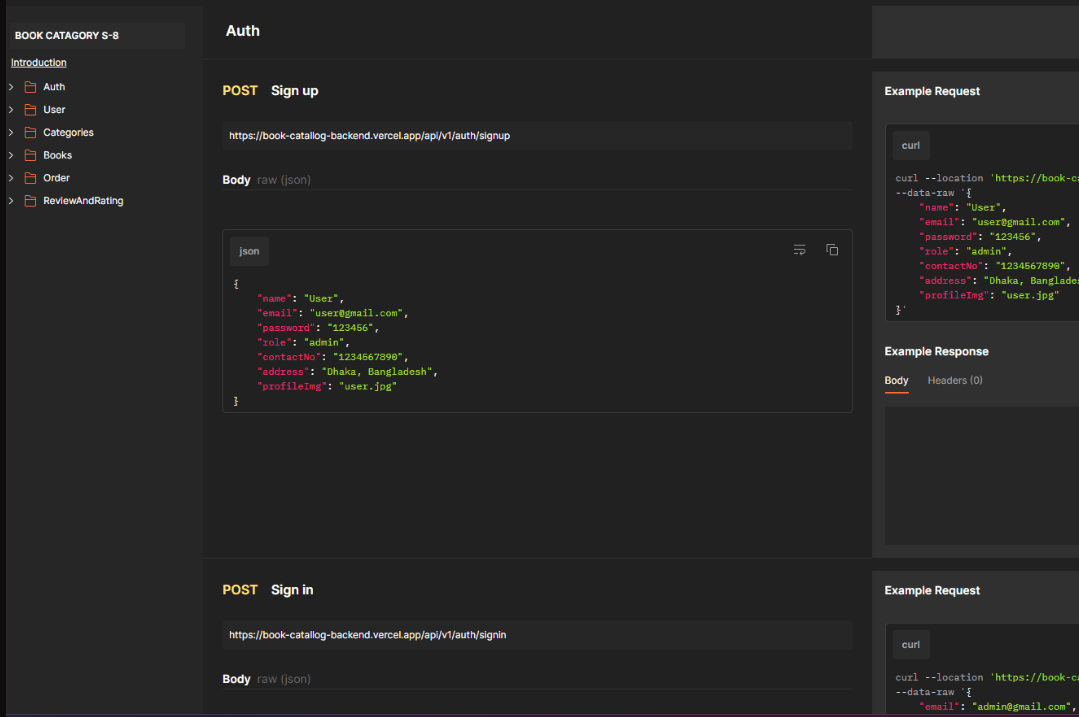The image size is (1079, 717).
Task: Click the Books folder icon
Action: pyautogui.click(x=30, y=155)
